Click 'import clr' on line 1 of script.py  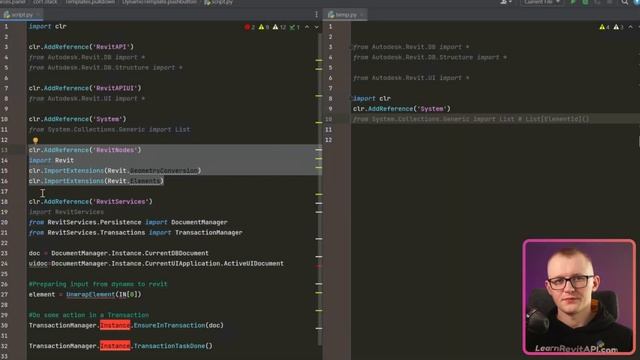47,26
